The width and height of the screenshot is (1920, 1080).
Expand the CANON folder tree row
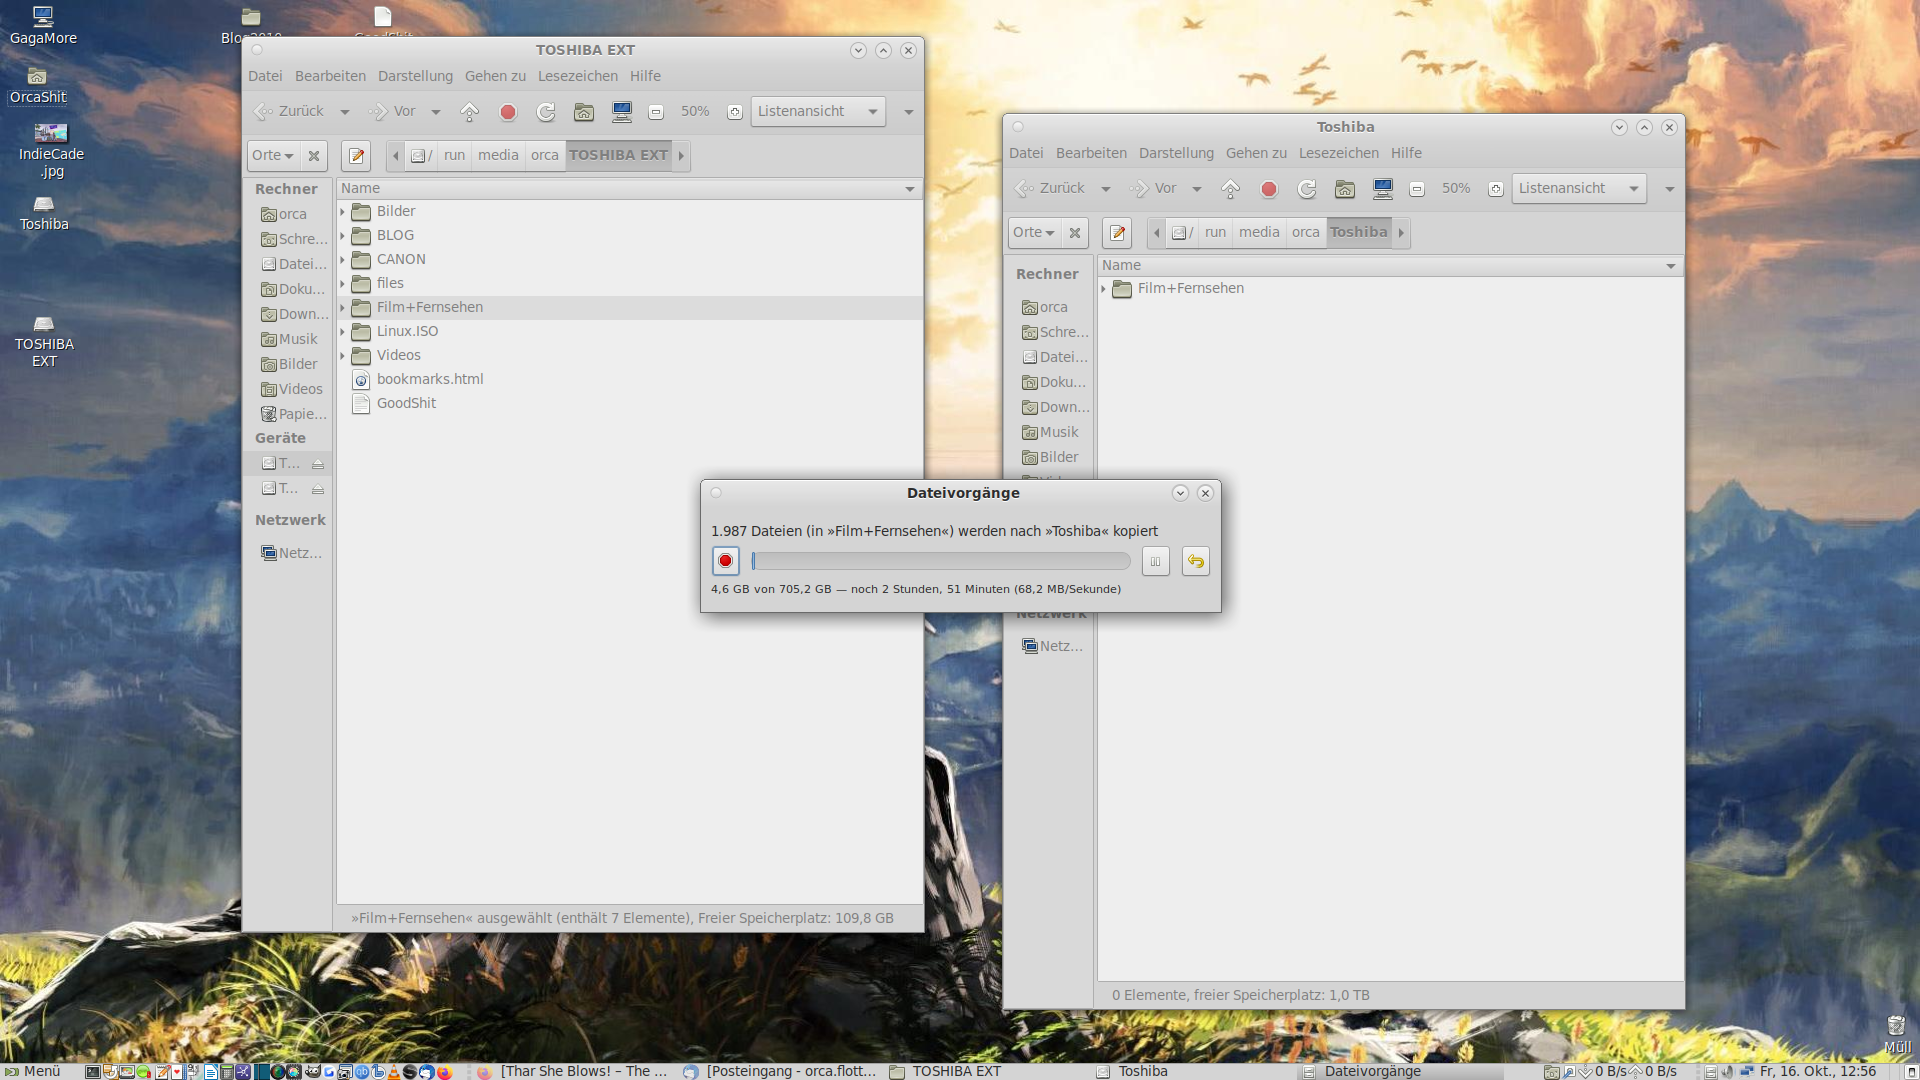[343, 260]
